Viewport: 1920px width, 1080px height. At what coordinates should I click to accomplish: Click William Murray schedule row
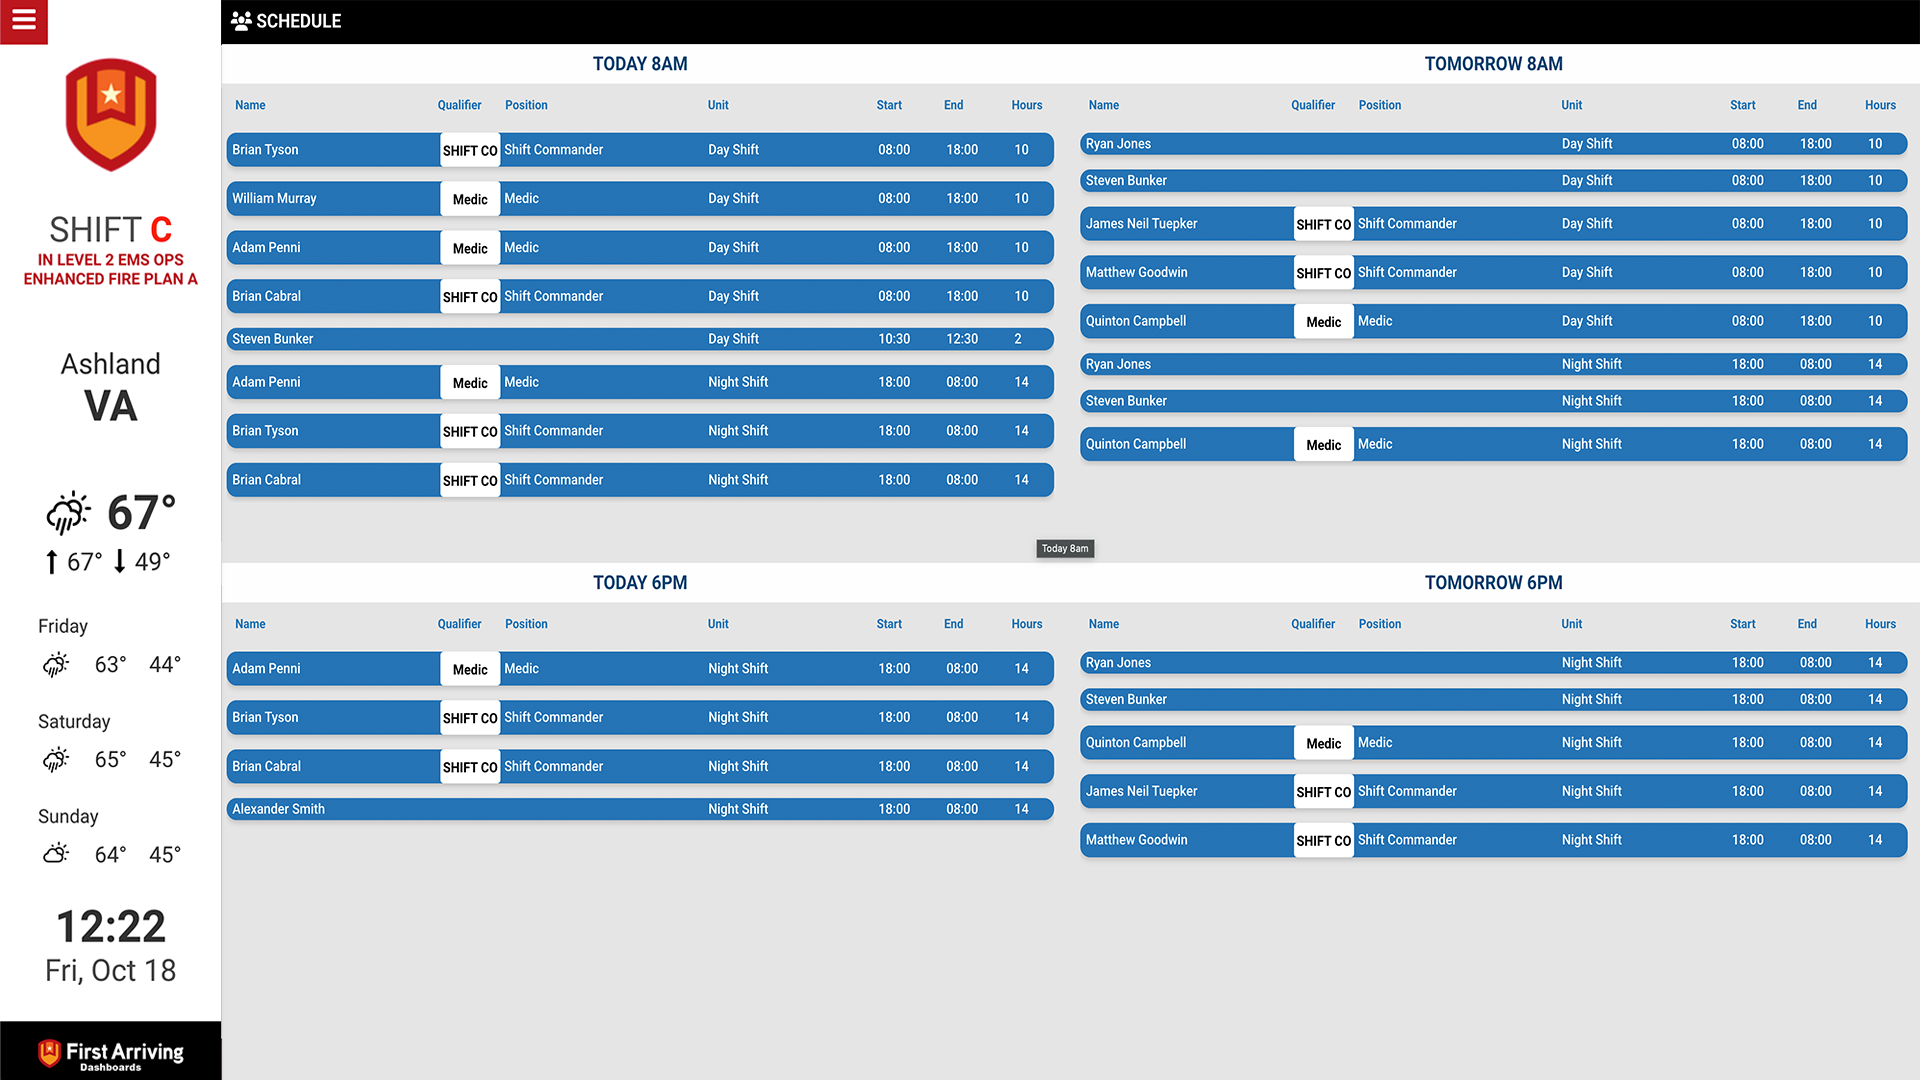pos(640,199)
